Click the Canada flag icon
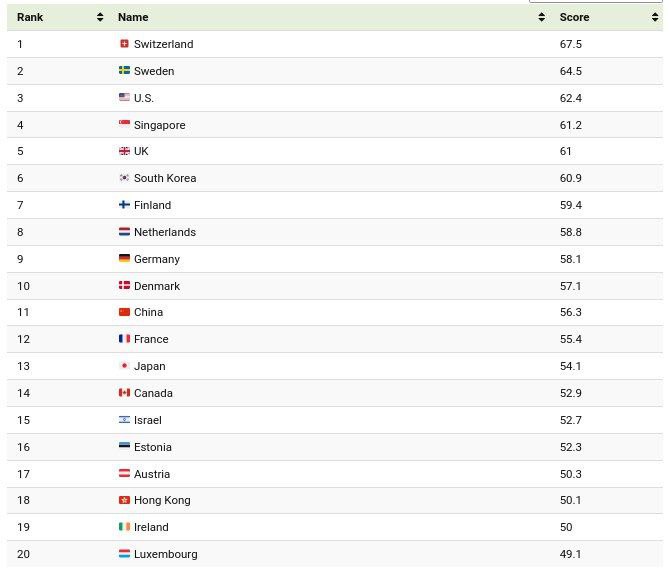 click(124, 392)
